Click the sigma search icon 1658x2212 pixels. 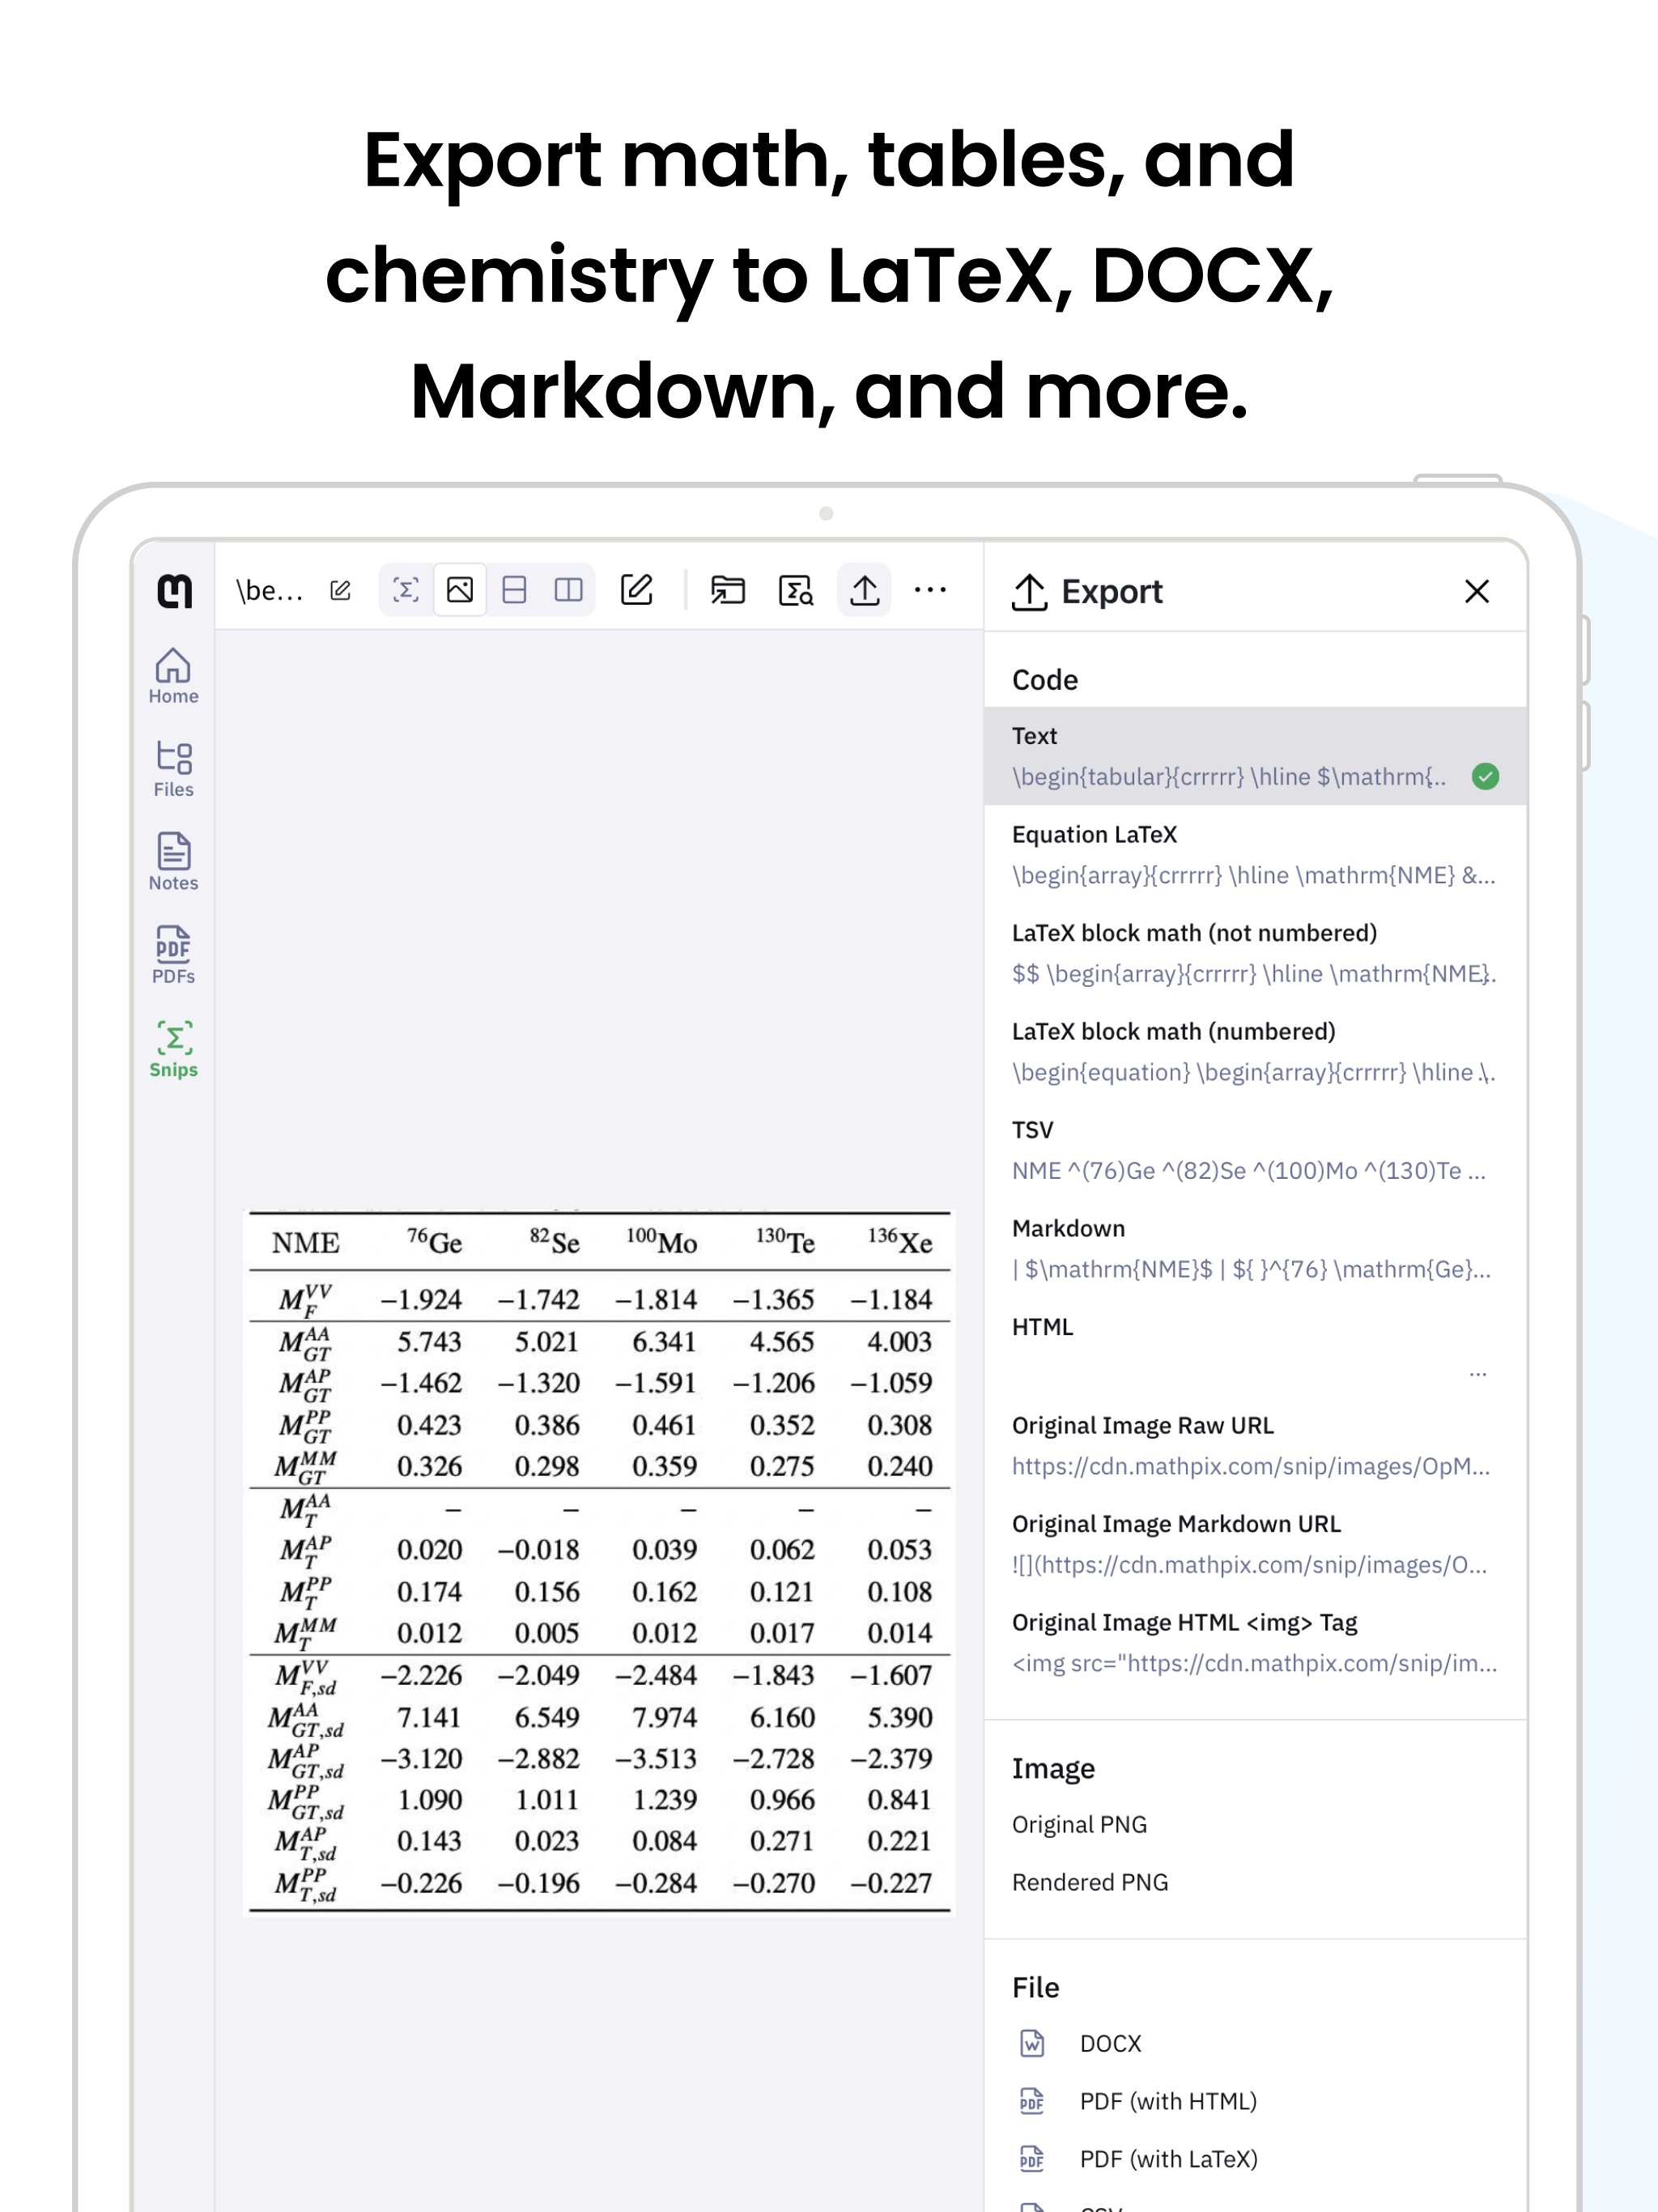(x=796, y=591)
